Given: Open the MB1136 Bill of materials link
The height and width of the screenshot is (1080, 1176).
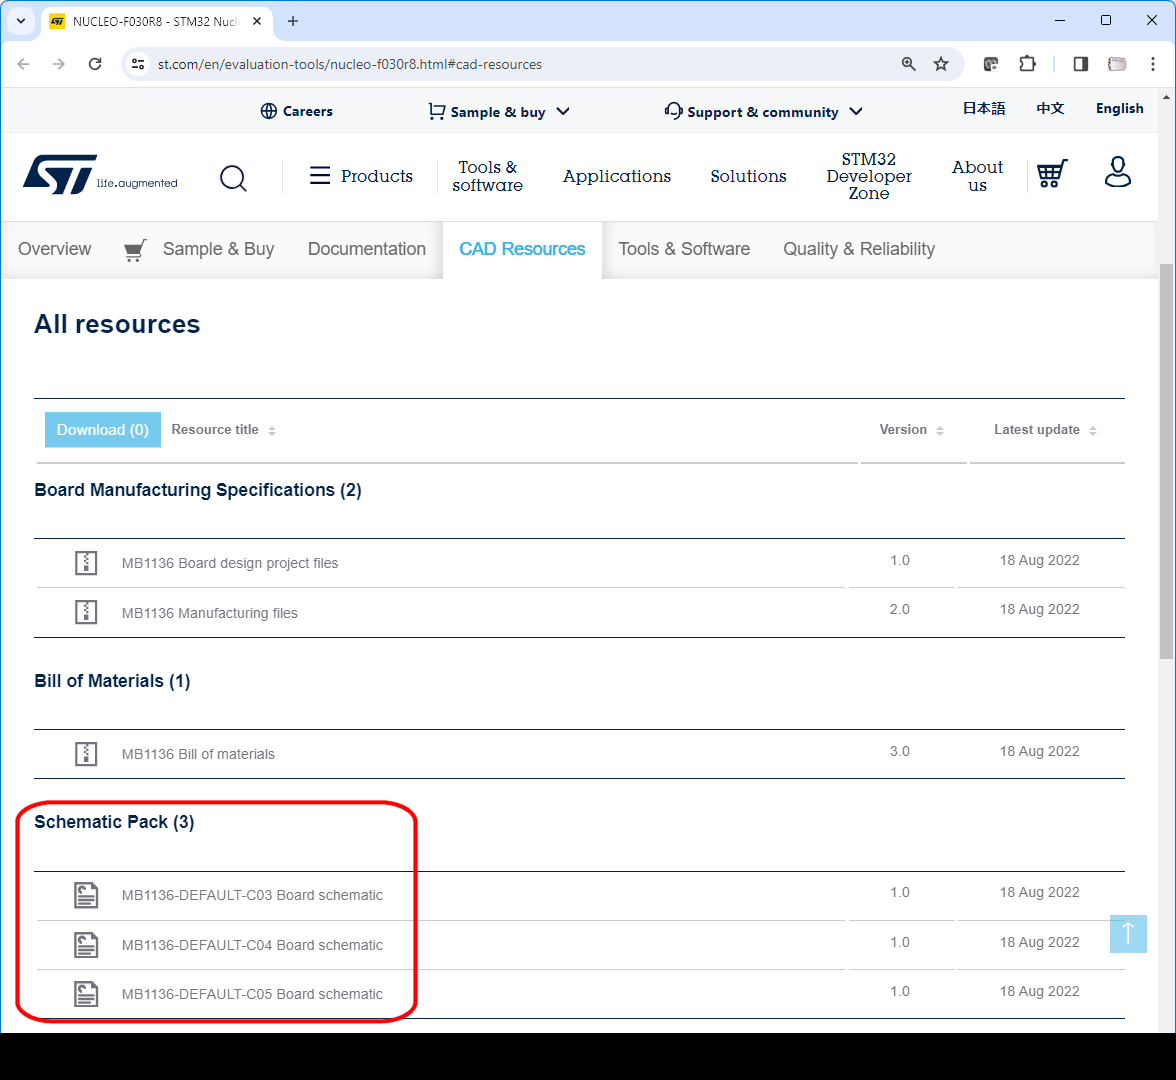Looking at the screenshot, I should 198,753.
